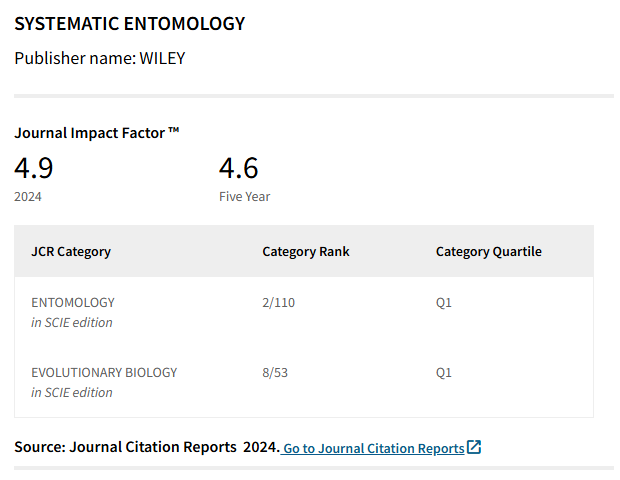Click the 4.6 five-year impact factor value

(239, 167)
